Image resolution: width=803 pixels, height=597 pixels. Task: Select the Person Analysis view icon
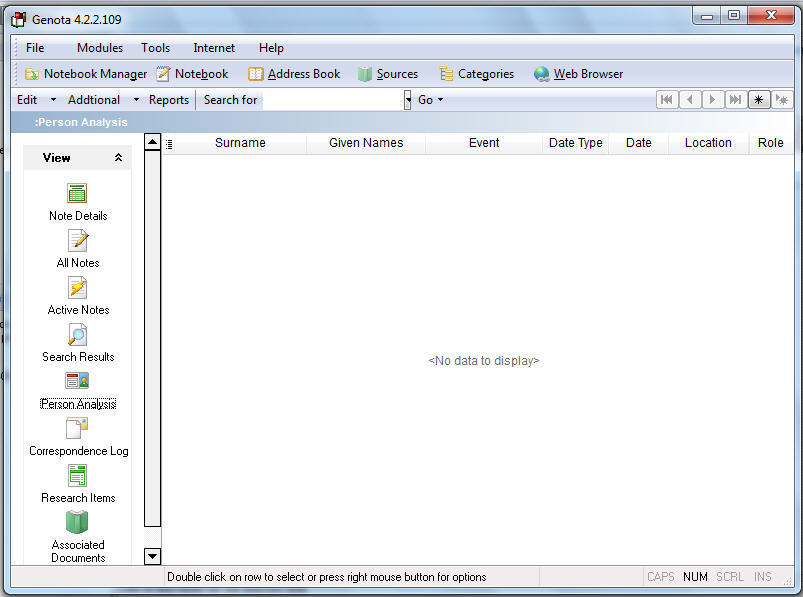coord(77,380)
